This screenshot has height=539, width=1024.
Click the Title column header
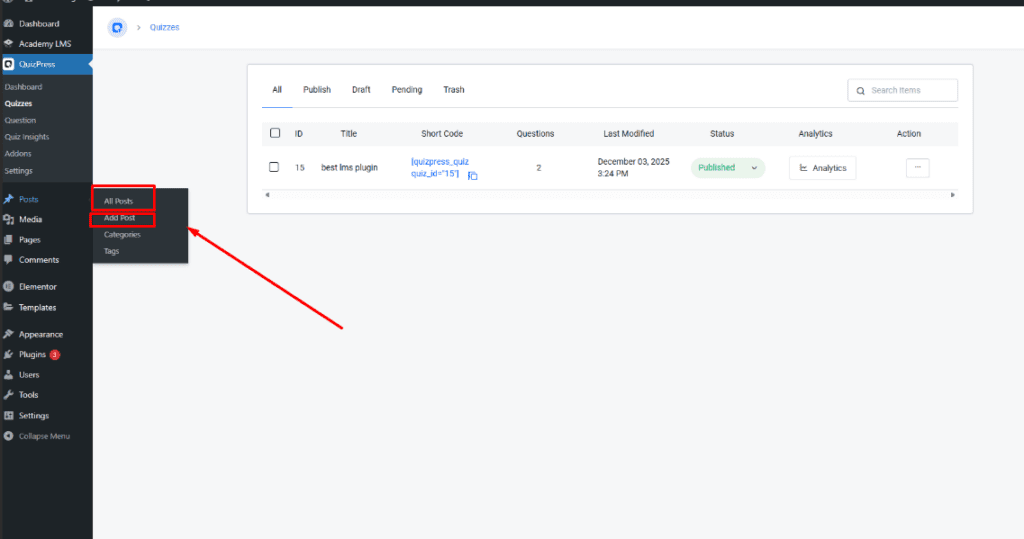coord(349,133)
